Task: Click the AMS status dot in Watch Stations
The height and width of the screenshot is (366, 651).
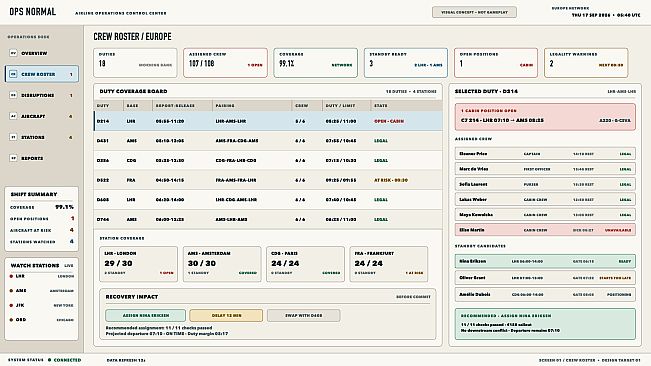Action: (x=11, y=291)
